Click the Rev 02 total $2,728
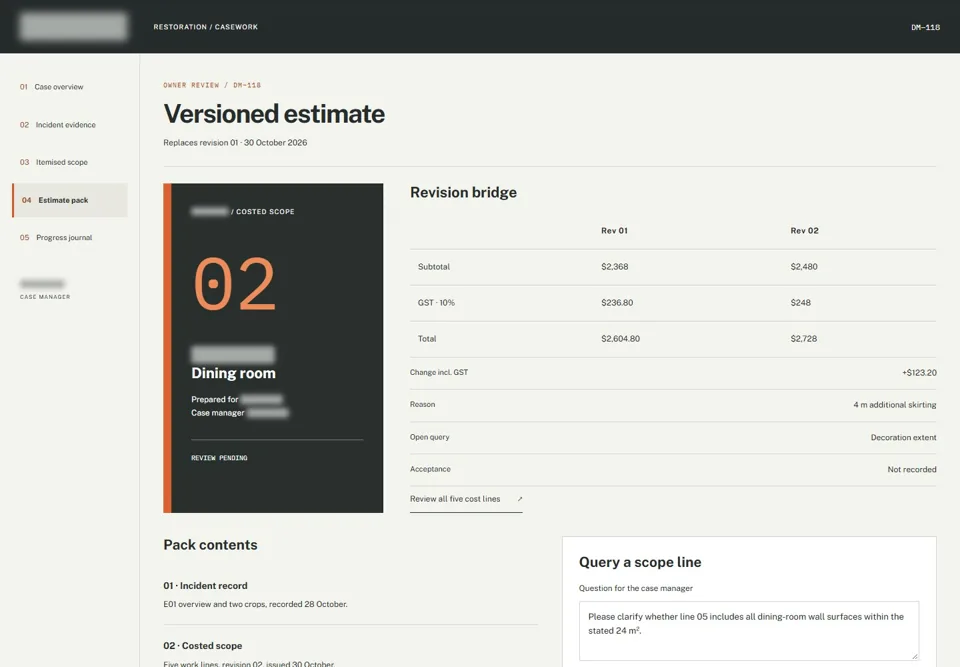Viewport: 960px width, 667px height. 803,339
